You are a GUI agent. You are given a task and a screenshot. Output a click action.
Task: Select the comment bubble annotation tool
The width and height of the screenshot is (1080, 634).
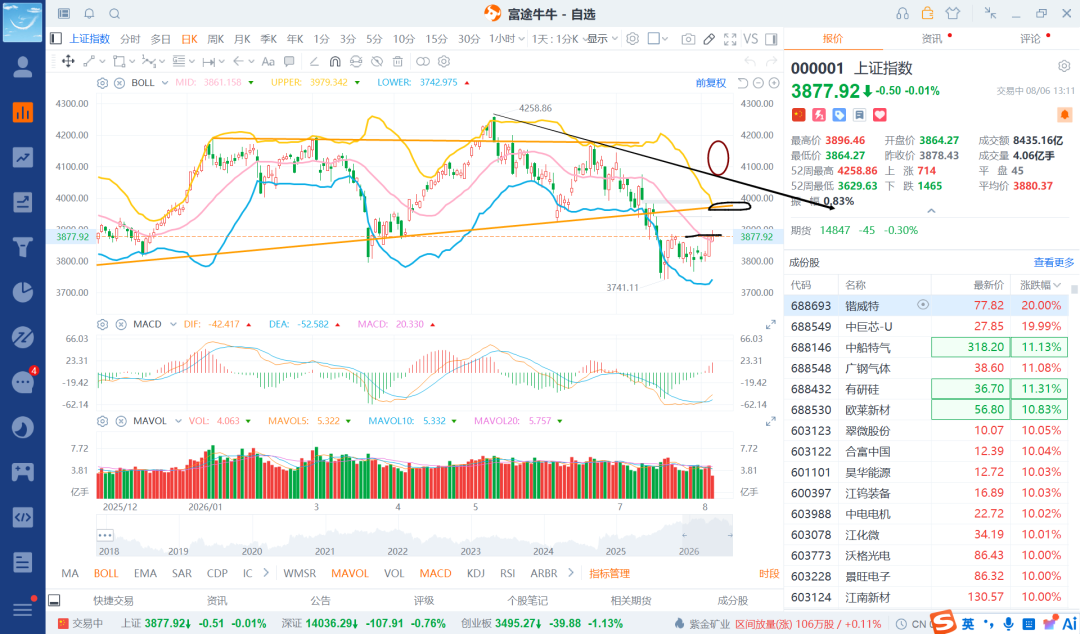coord(289,61)
